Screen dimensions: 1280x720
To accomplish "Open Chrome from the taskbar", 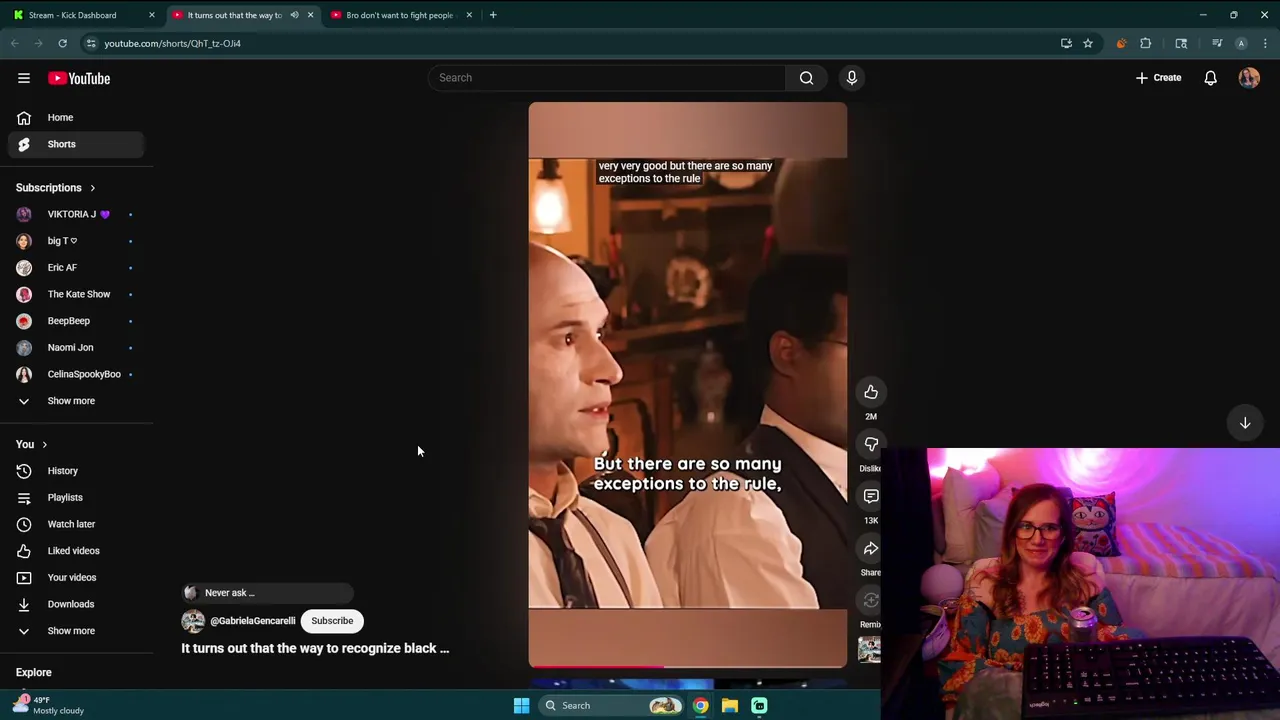I will tap(701, 706).
